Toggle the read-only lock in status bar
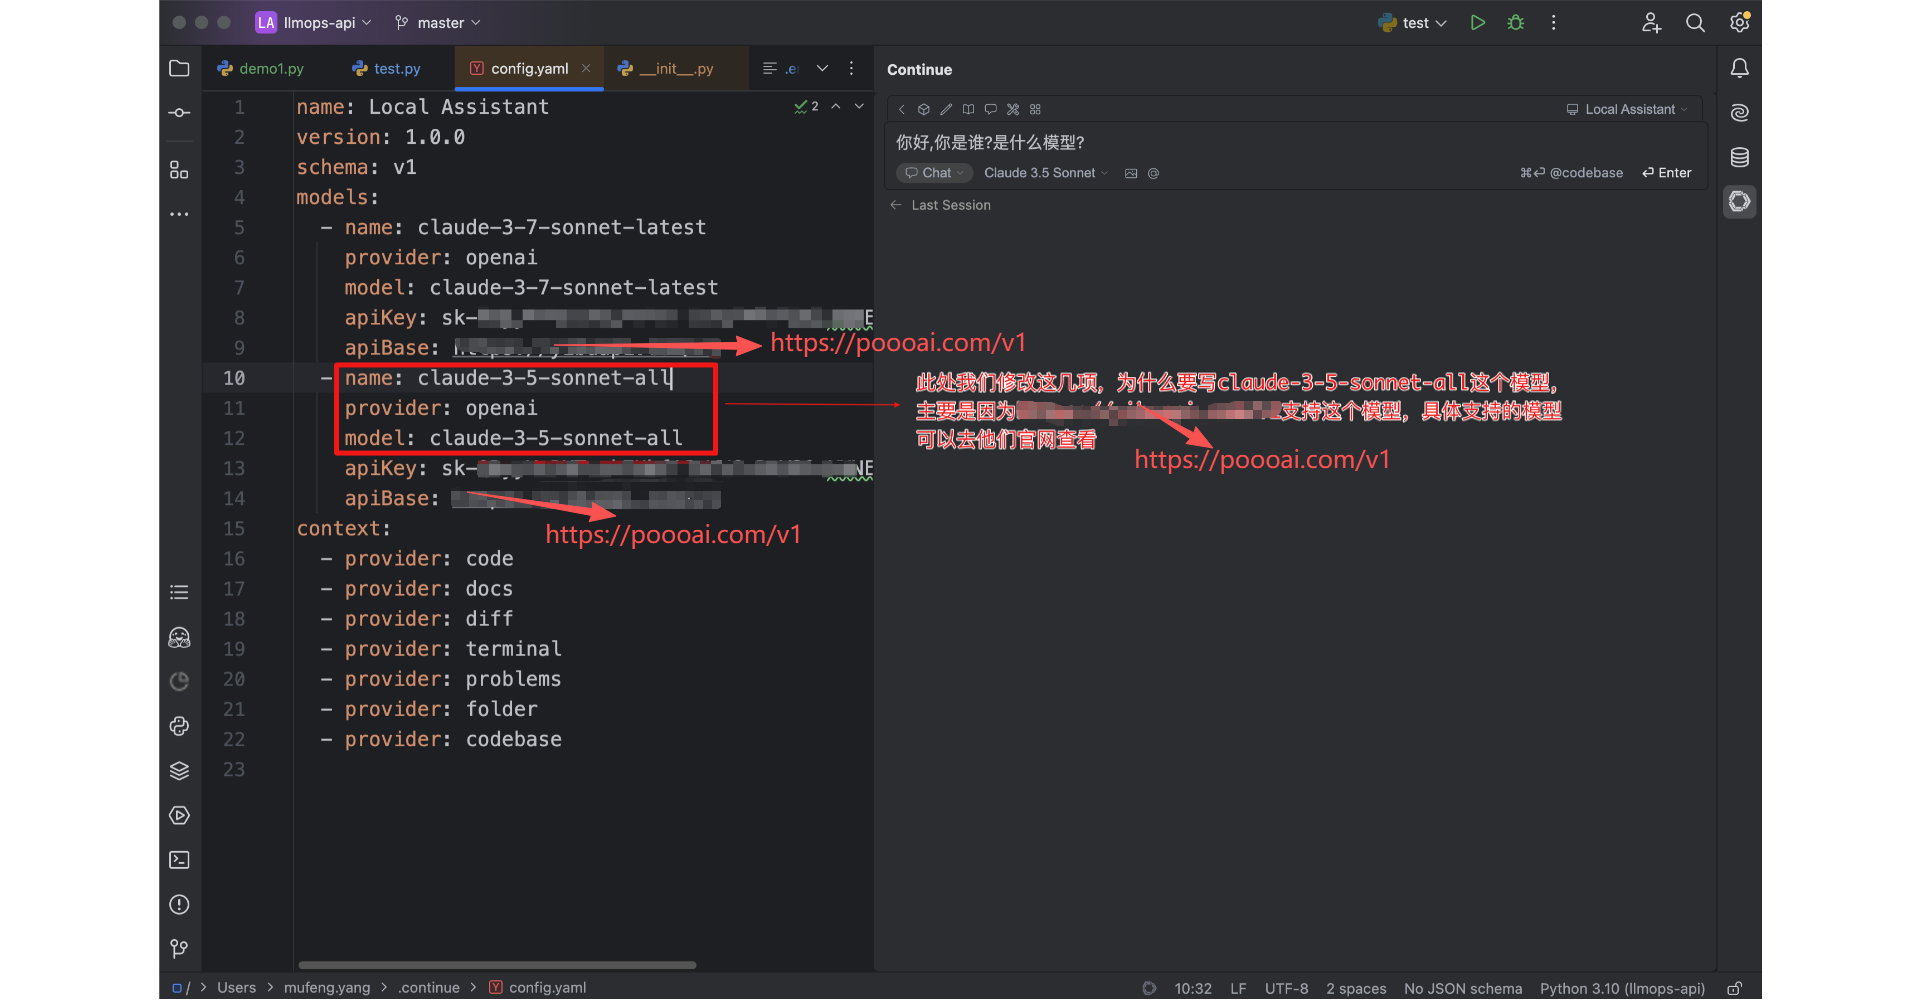Image resolution: width=1920 pixels, height=1000 pixels. click(x=1735, y=988)
